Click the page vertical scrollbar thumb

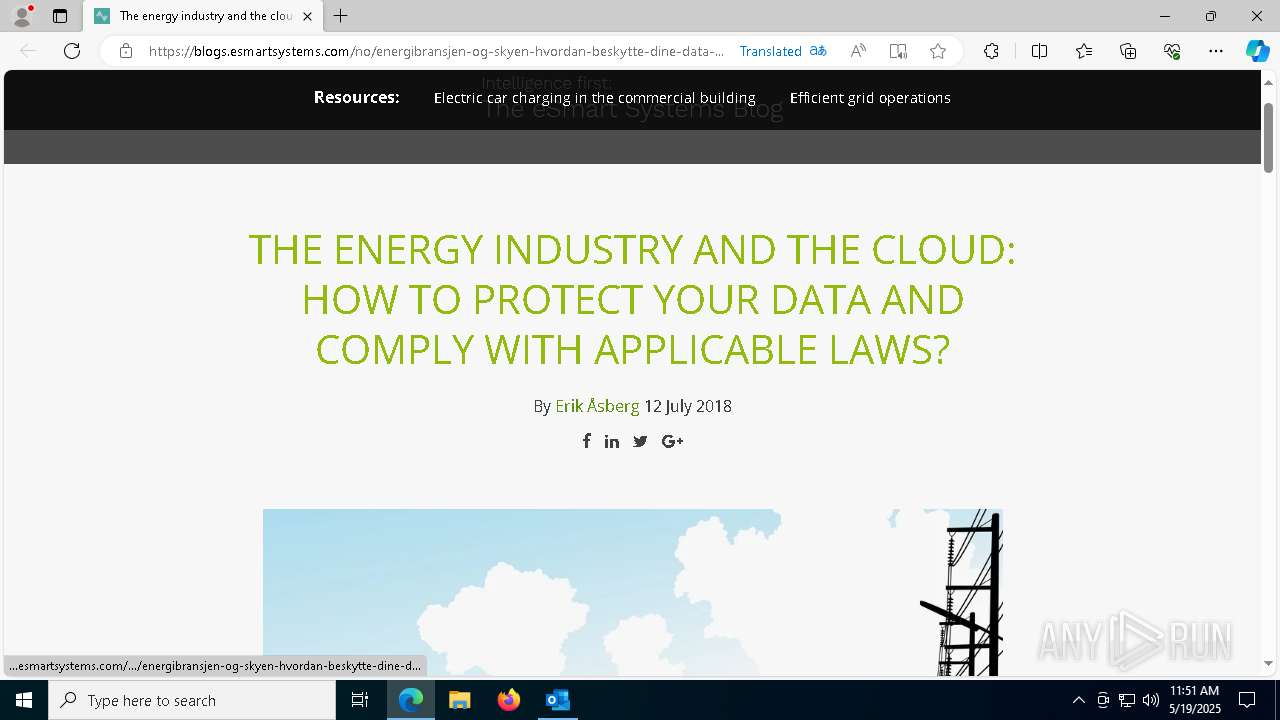coord(1268,136)
